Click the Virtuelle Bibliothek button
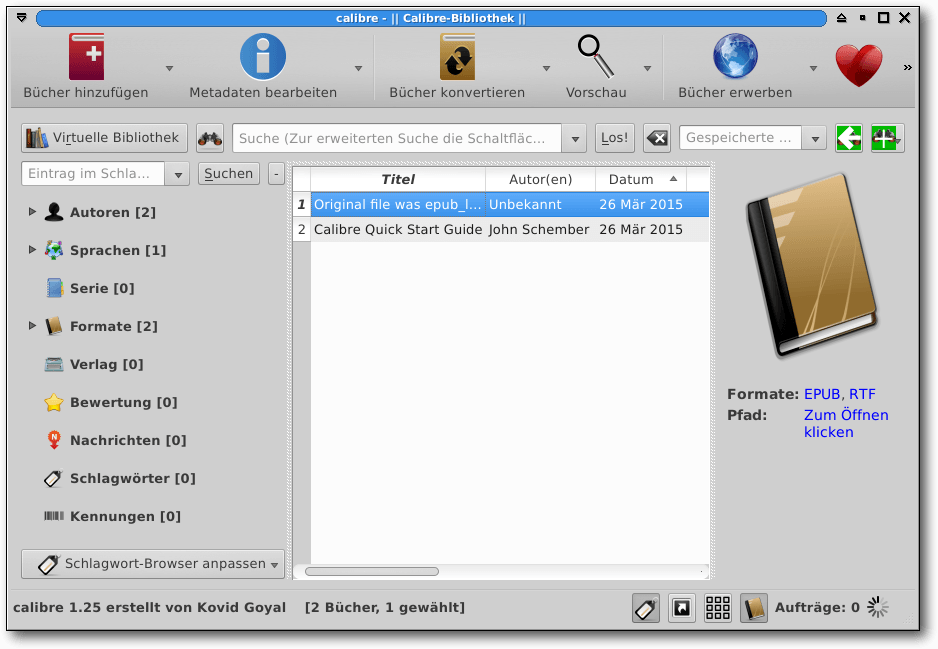Image resolution: width=938 pixels, height=649 pixels. pyautogui.click(x=105, y=138)
